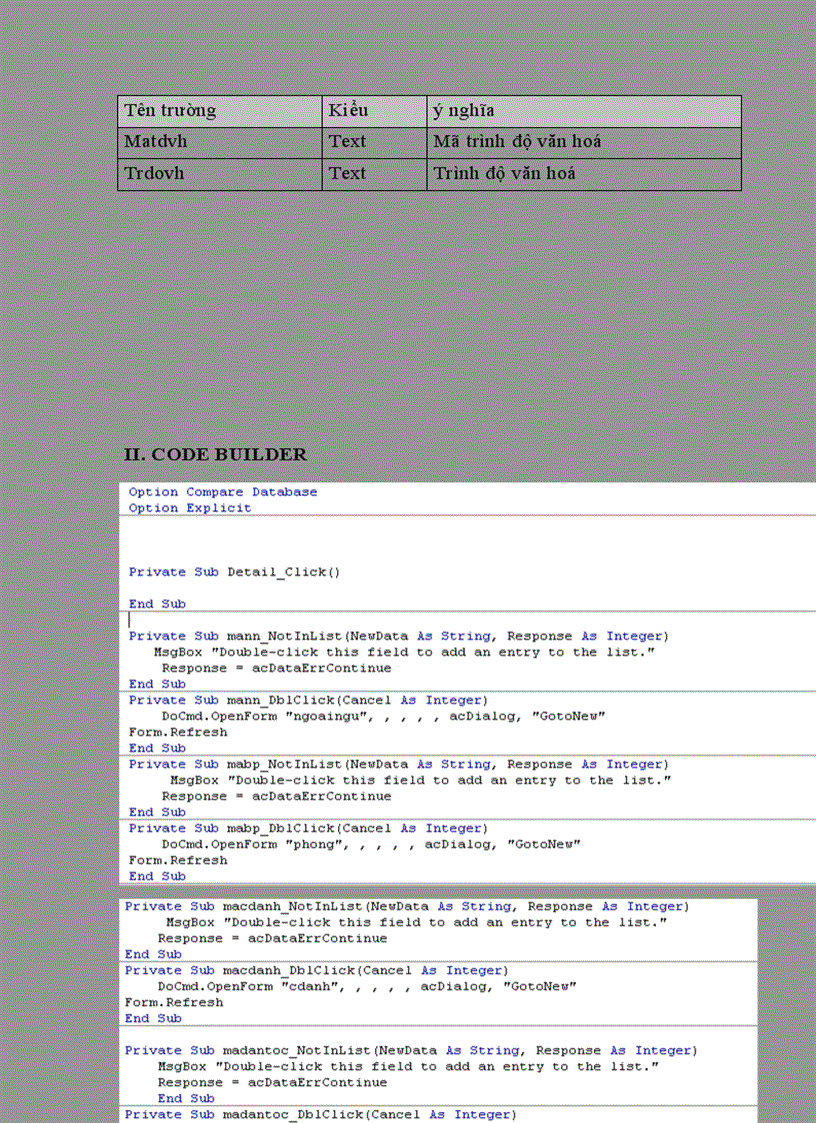The width and height of the screenshot is (816, 1123).
Task: Click the mann_DblClick procedure declaration line
Action: click(x=307, y=700)
